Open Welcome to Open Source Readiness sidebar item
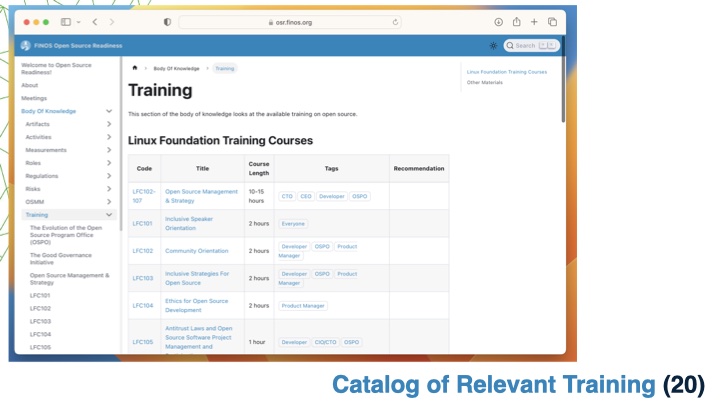Viewport: 720px width, 405px height. tap(56, 68)
